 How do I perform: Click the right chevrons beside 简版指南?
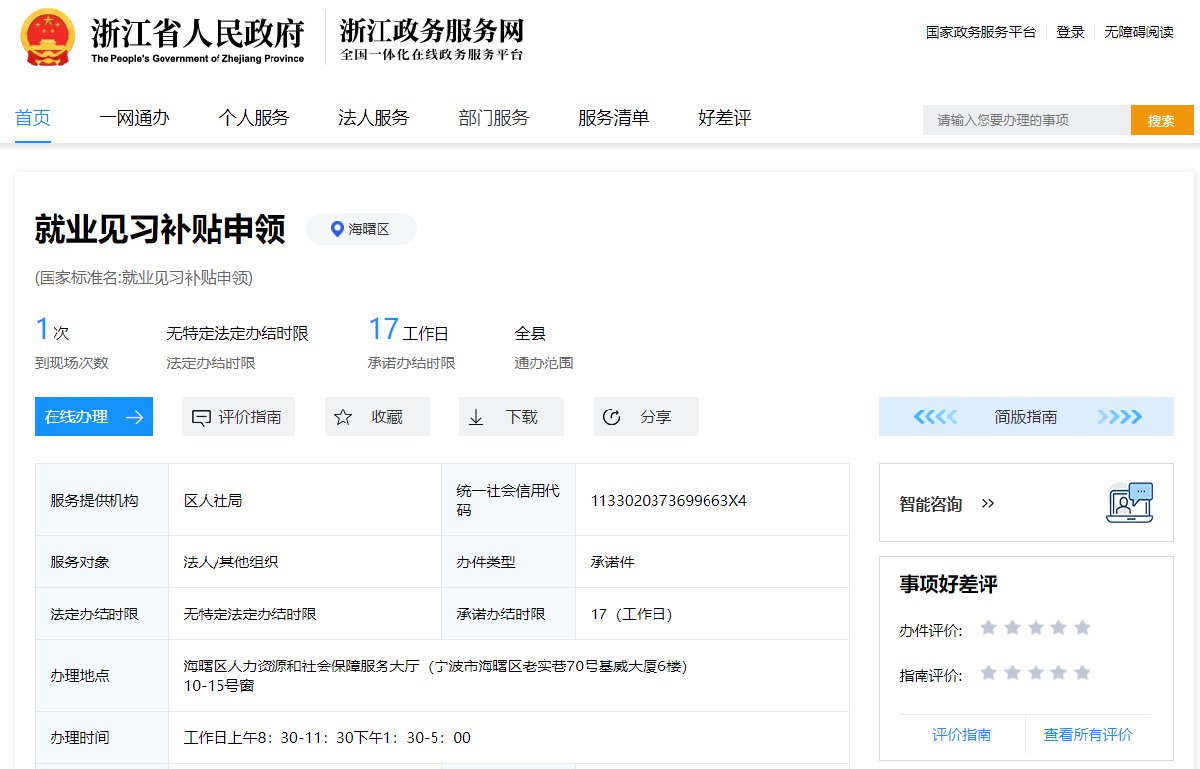click(x=1119, y=417)
